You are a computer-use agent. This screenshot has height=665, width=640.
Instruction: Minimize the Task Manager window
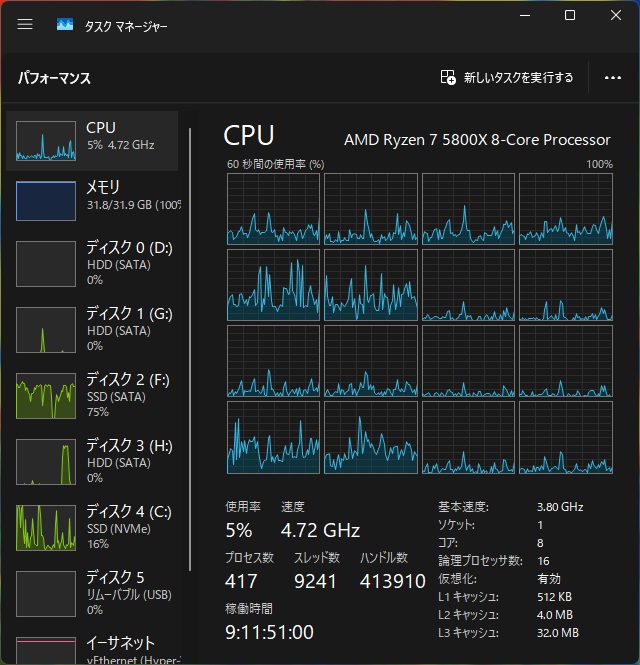[525, 15]
